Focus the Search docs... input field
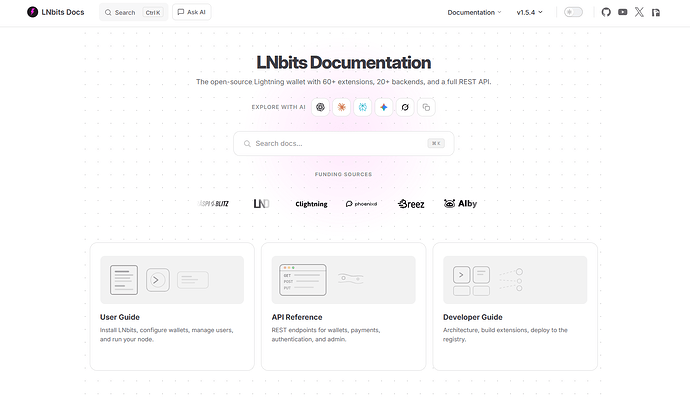This screenshot has width=690, height=397. tap(343, 143)
